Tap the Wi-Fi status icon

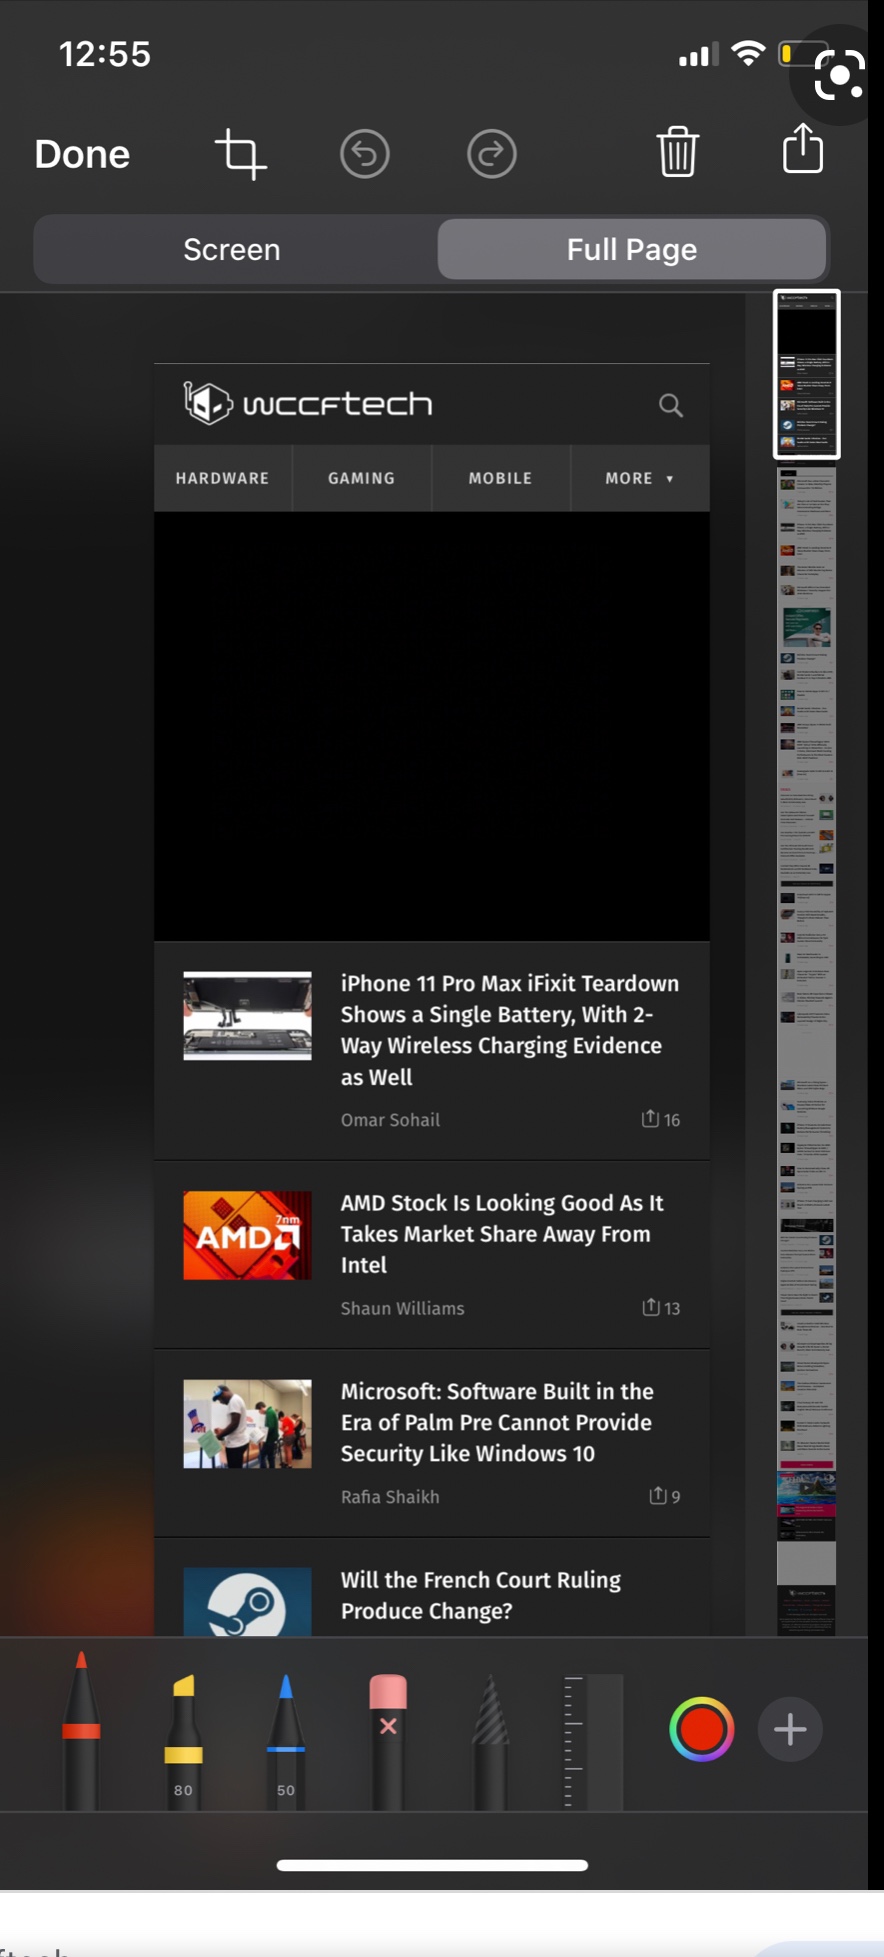tap(748, 53)
